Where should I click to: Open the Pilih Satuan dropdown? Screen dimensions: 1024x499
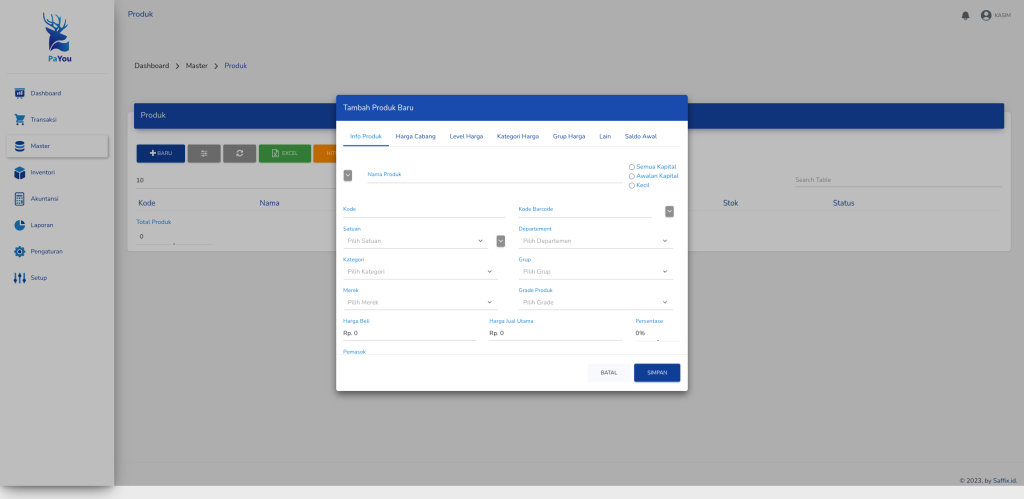point(415,241)
